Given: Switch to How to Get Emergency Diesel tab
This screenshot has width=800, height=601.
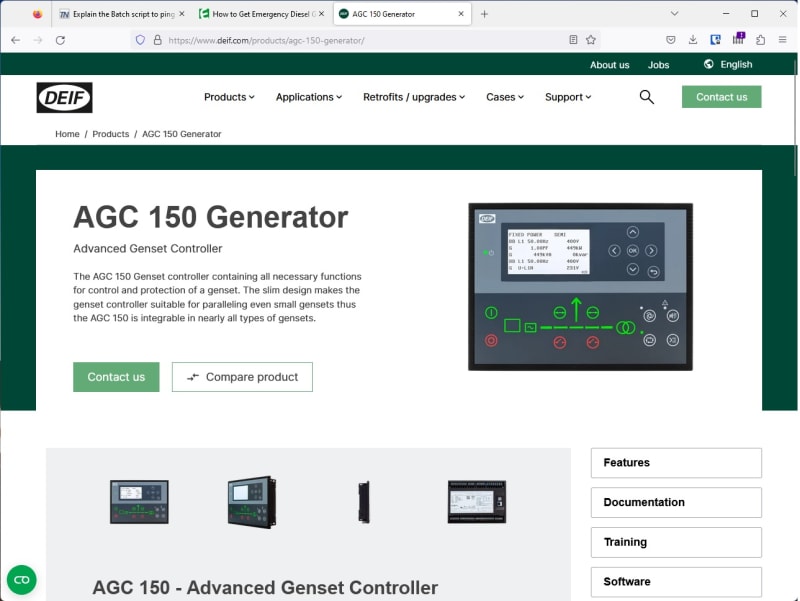Looking at the screenshot, I should point(261,14).
